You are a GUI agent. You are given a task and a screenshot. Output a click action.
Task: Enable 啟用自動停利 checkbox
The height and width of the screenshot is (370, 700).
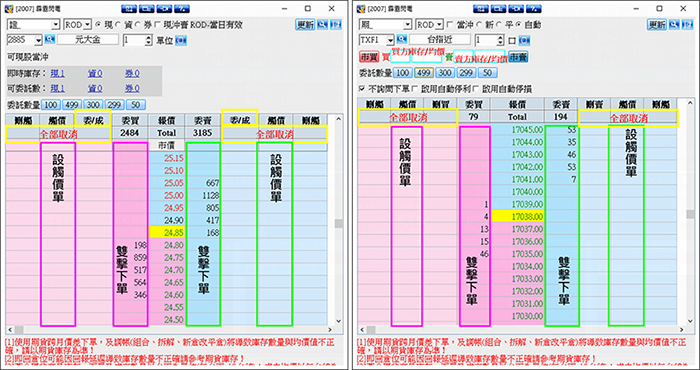click(415, 88)
